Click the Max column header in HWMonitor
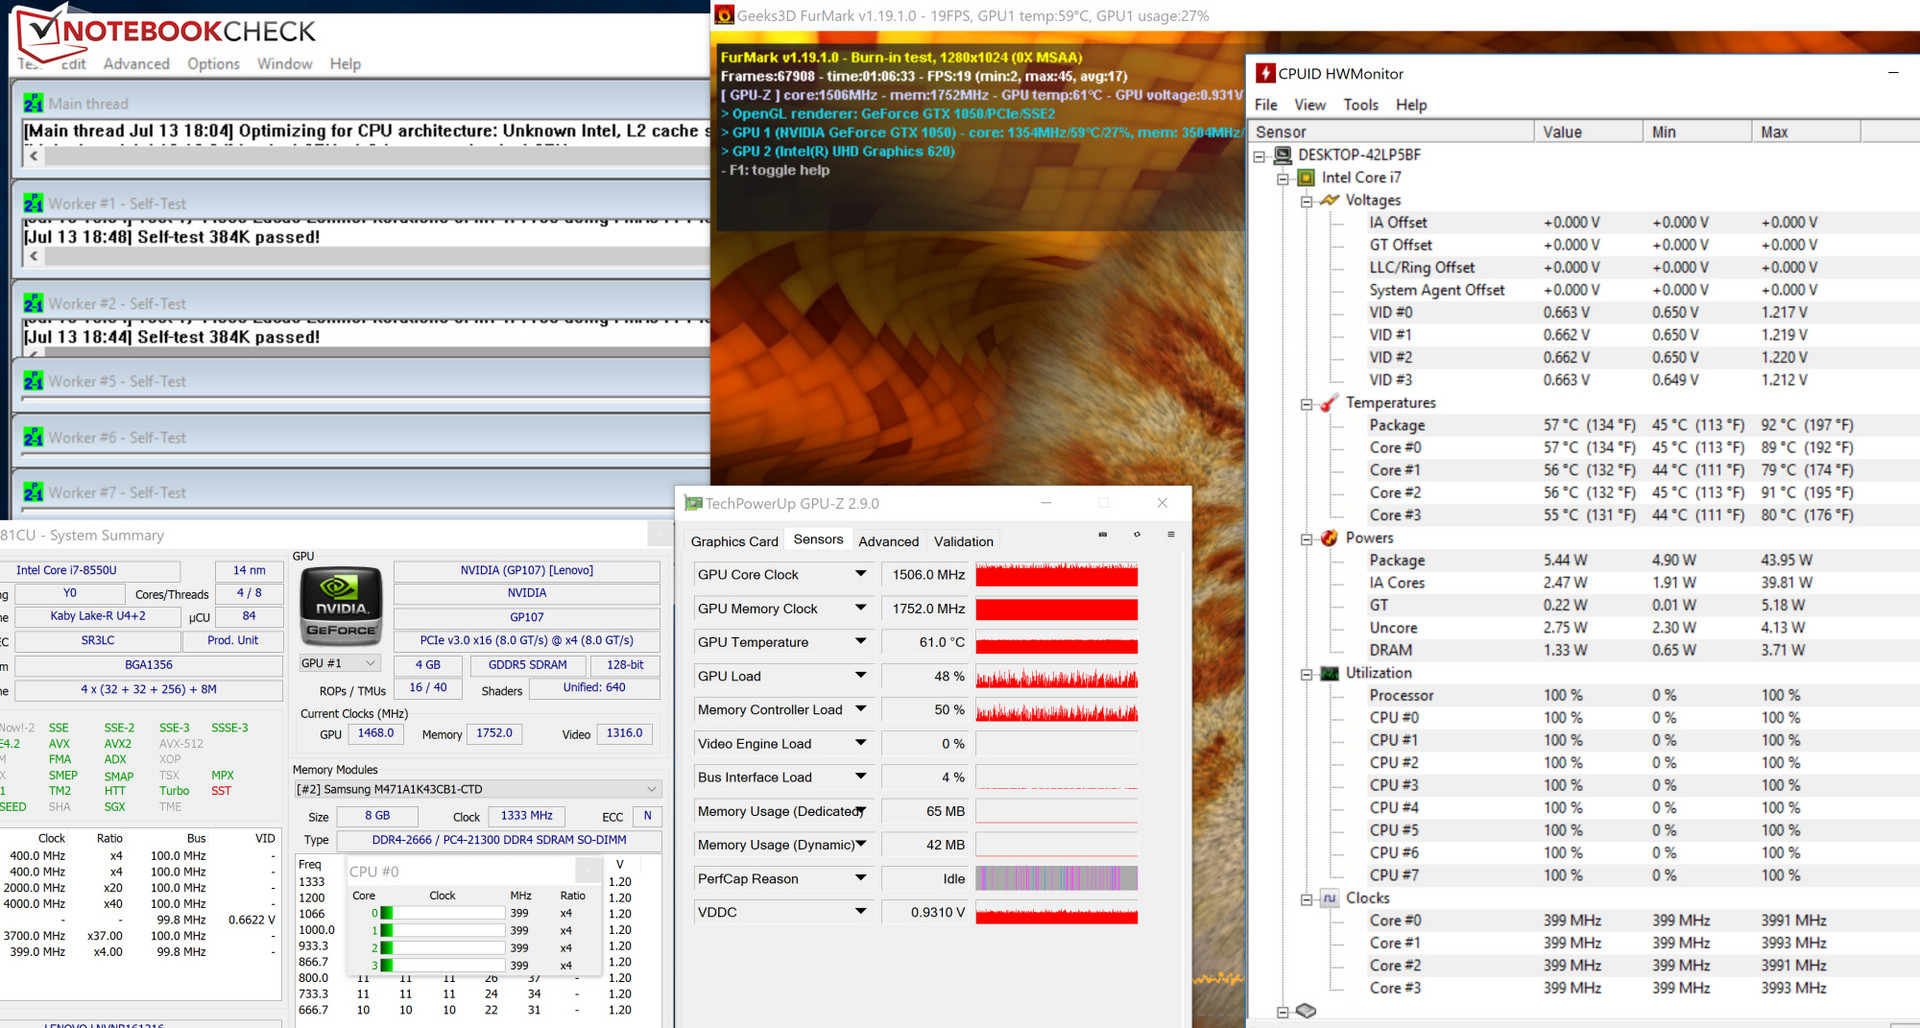This screenshot has height=1028, width=1920. [x=1806, y=132]
